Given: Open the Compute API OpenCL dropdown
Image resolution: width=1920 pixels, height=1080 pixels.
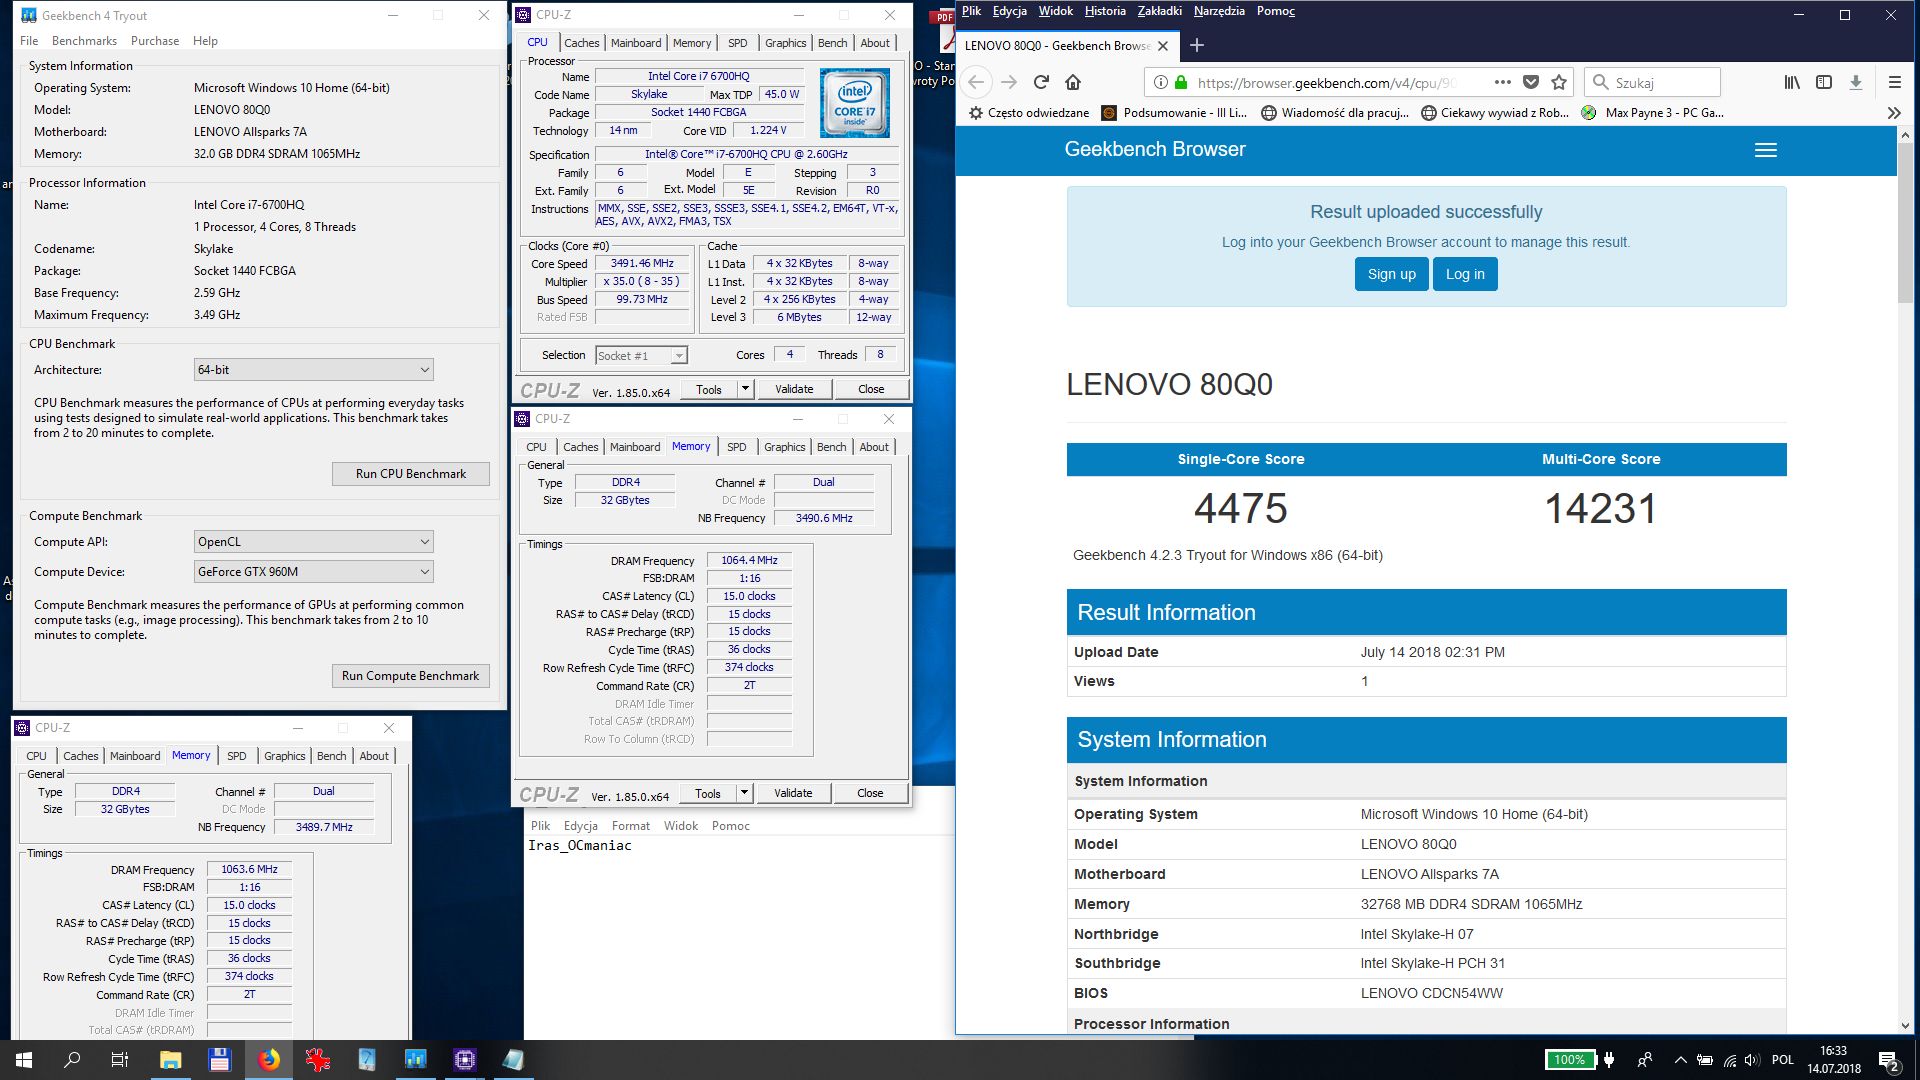Looking at the screenshot, I should (x=313, y=542).
